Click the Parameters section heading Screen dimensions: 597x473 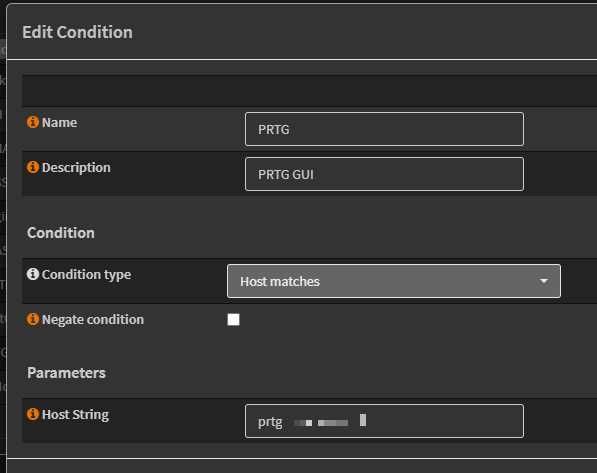point(66,373)
